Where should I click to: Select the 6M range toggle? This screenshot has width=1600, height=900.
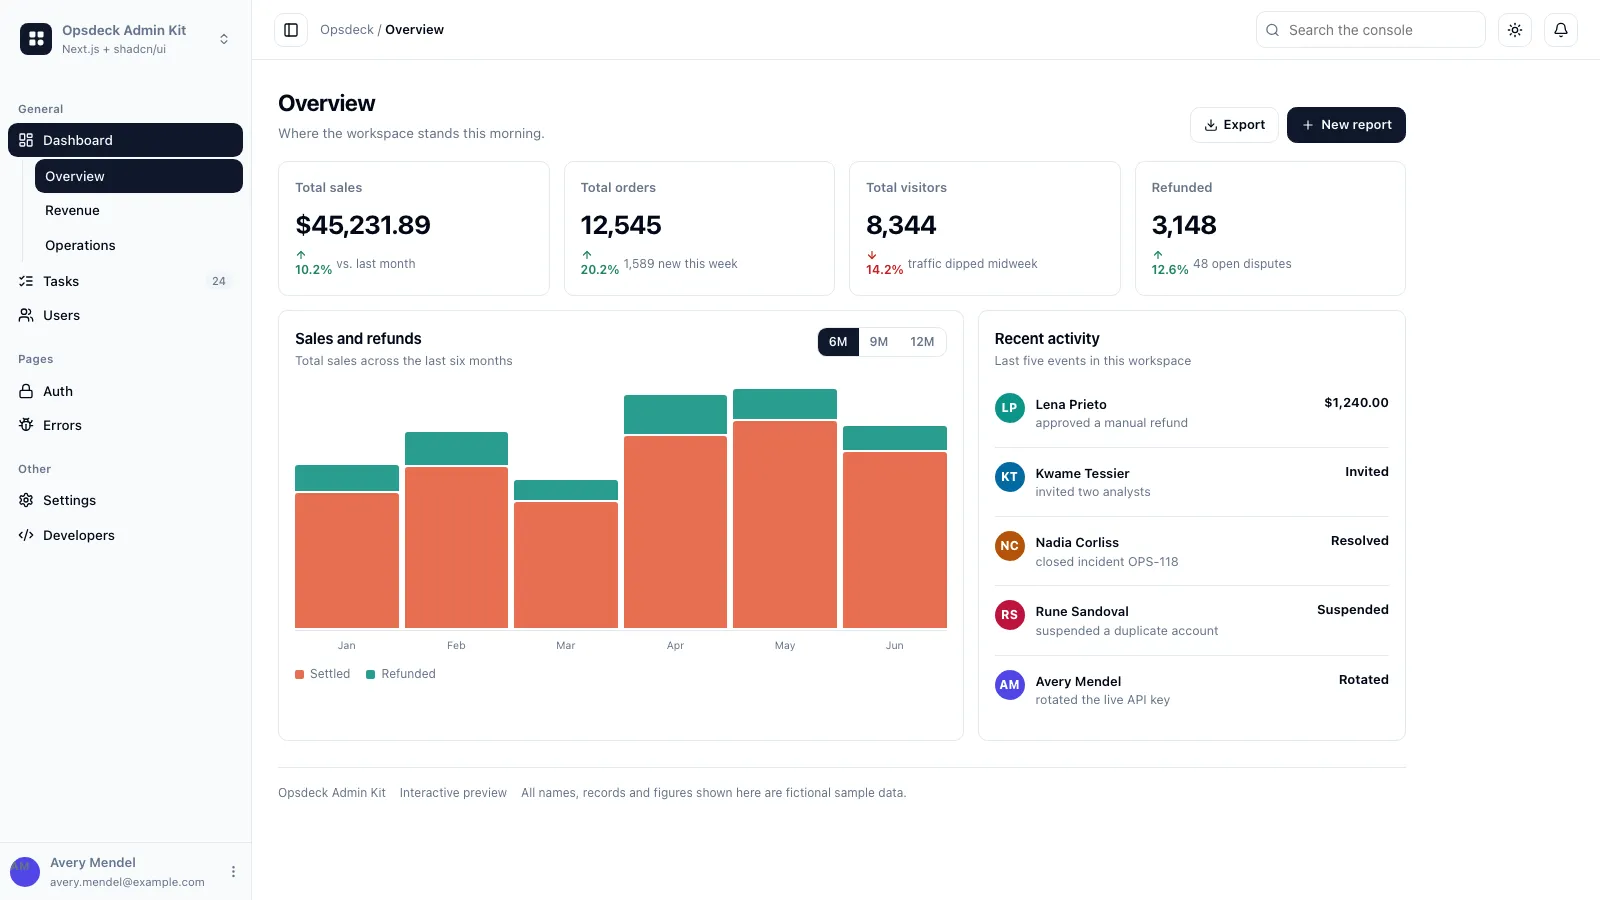[x=838, y=342]
